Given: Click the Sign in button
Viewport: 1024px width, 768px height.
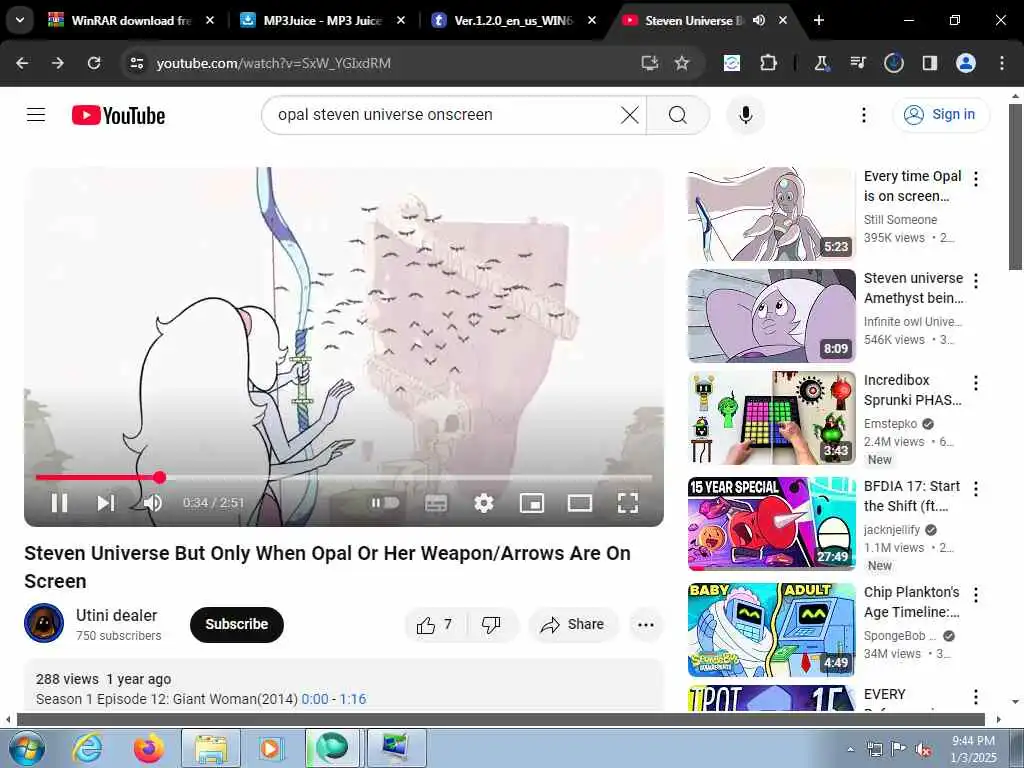Looking at the screenshot, I should click(x=941, y=115).
